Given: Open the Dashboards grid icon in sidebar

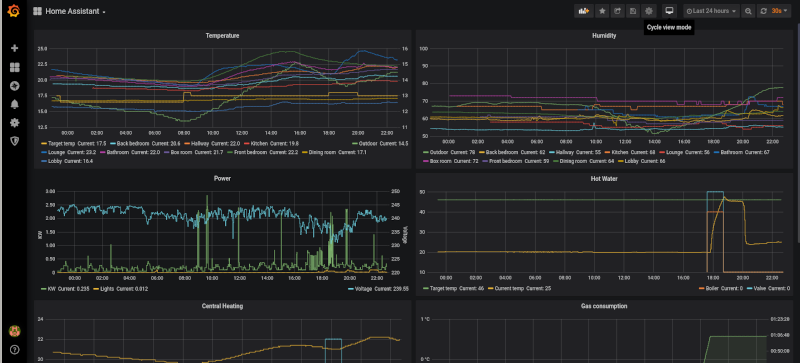Looking at the screenshot, I should 15,67.
